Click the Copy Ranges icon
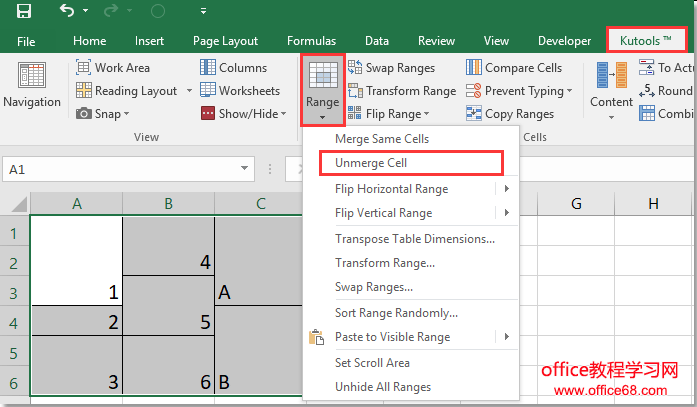 (x=474, y=114)
